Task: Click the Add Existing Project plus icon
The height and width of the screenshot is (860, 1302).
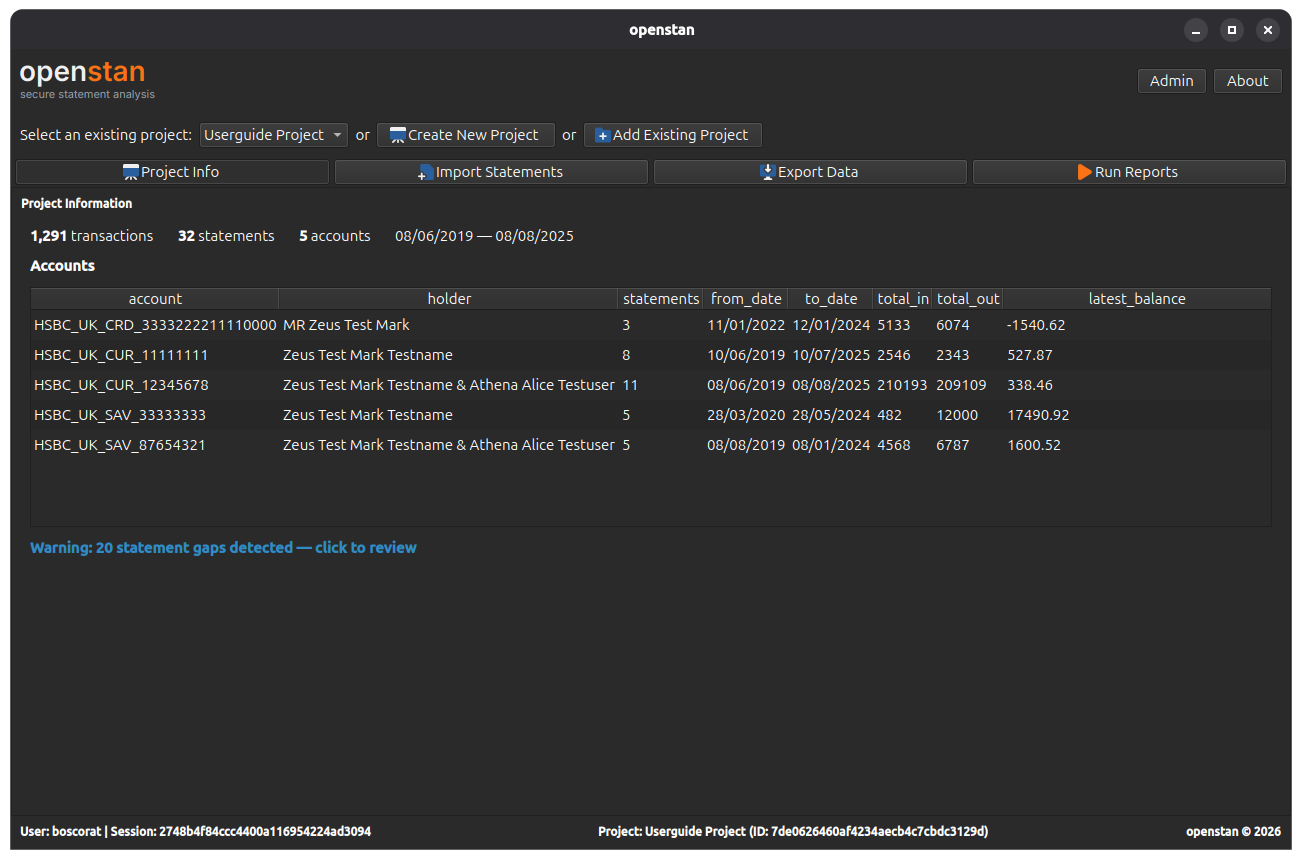Action: coord(602,135)
